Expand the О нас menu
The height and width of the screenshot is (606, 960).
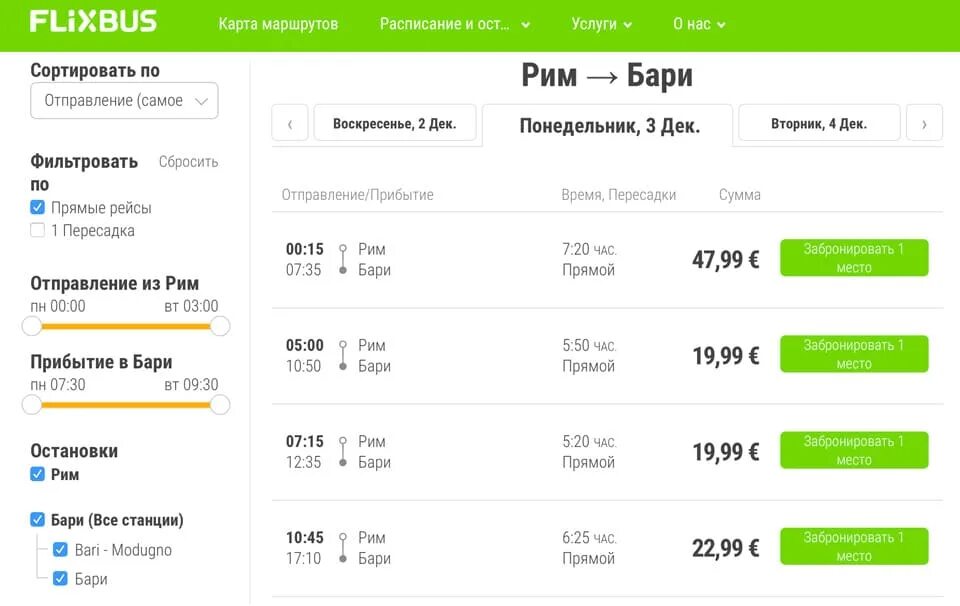pyautogui.click(x=699, y=24)
